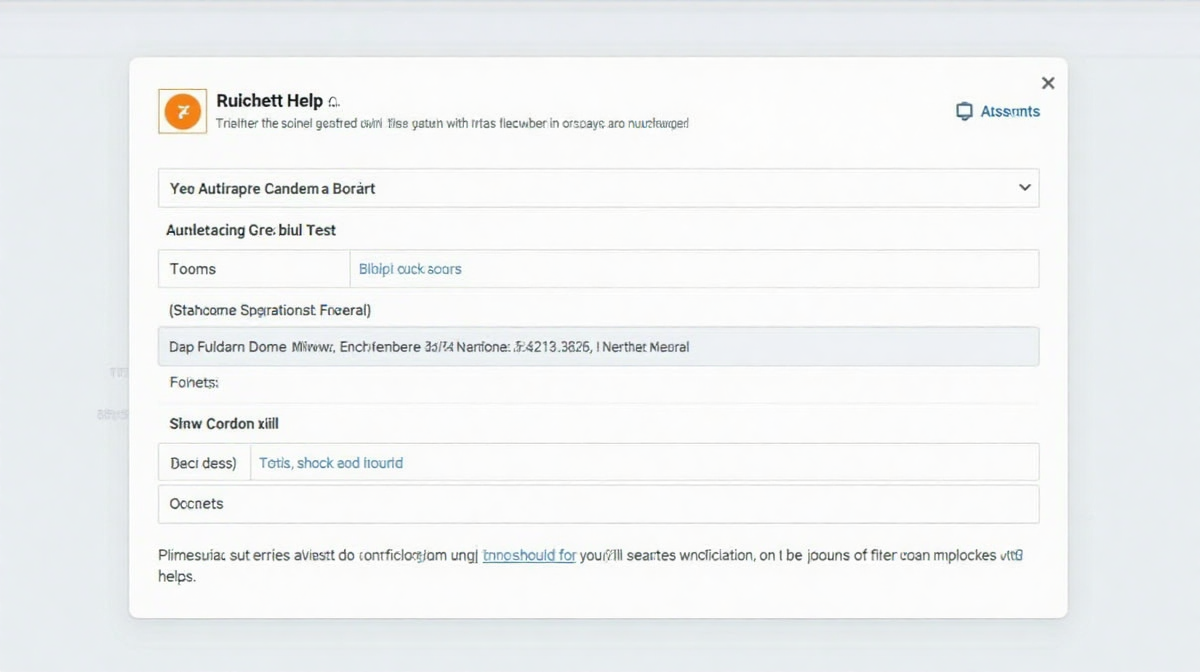Click the Slnw Cordon xiill heading
Screen dimensions: 1200x672
(x=224, y=424)
